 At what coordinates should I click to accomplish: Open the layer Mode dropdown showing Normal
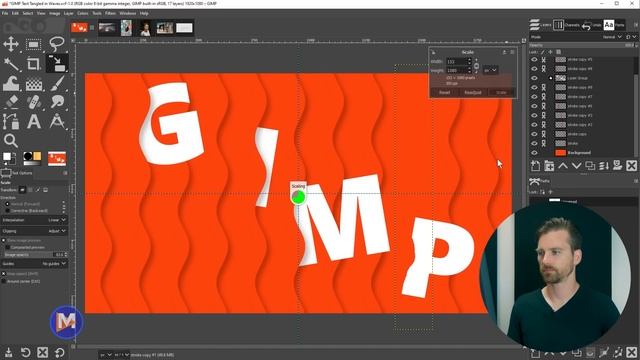coord(613,37)
